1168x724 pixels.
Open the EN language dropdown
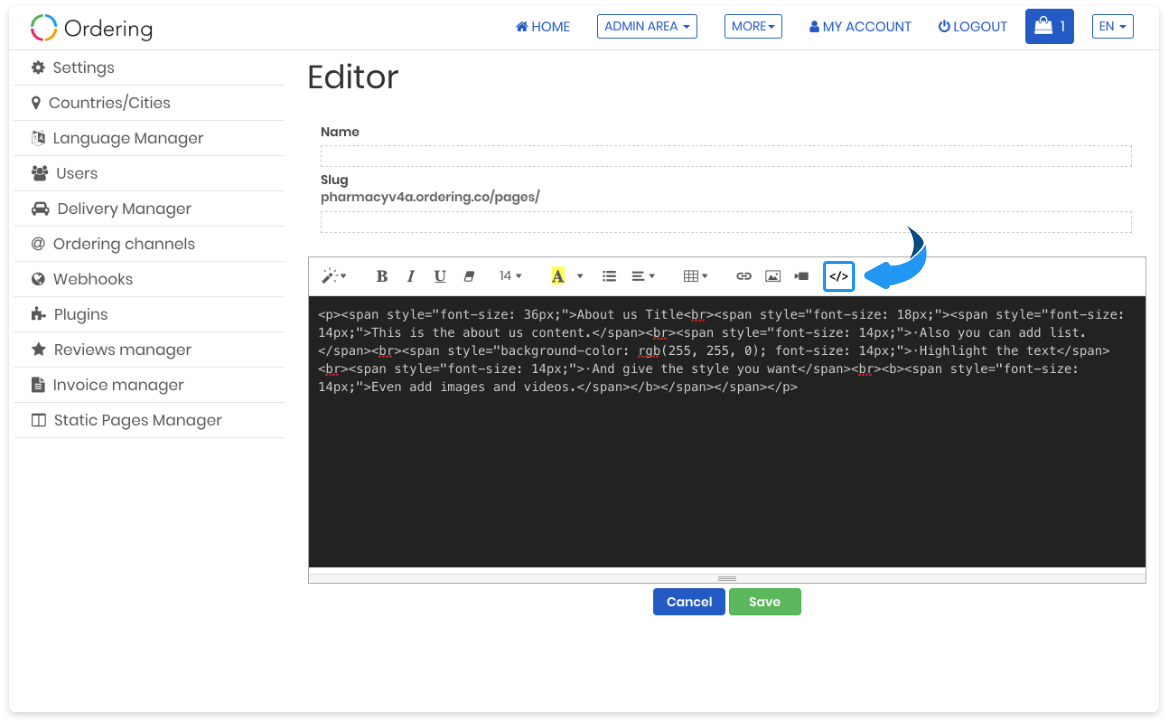coord(1112,27)
